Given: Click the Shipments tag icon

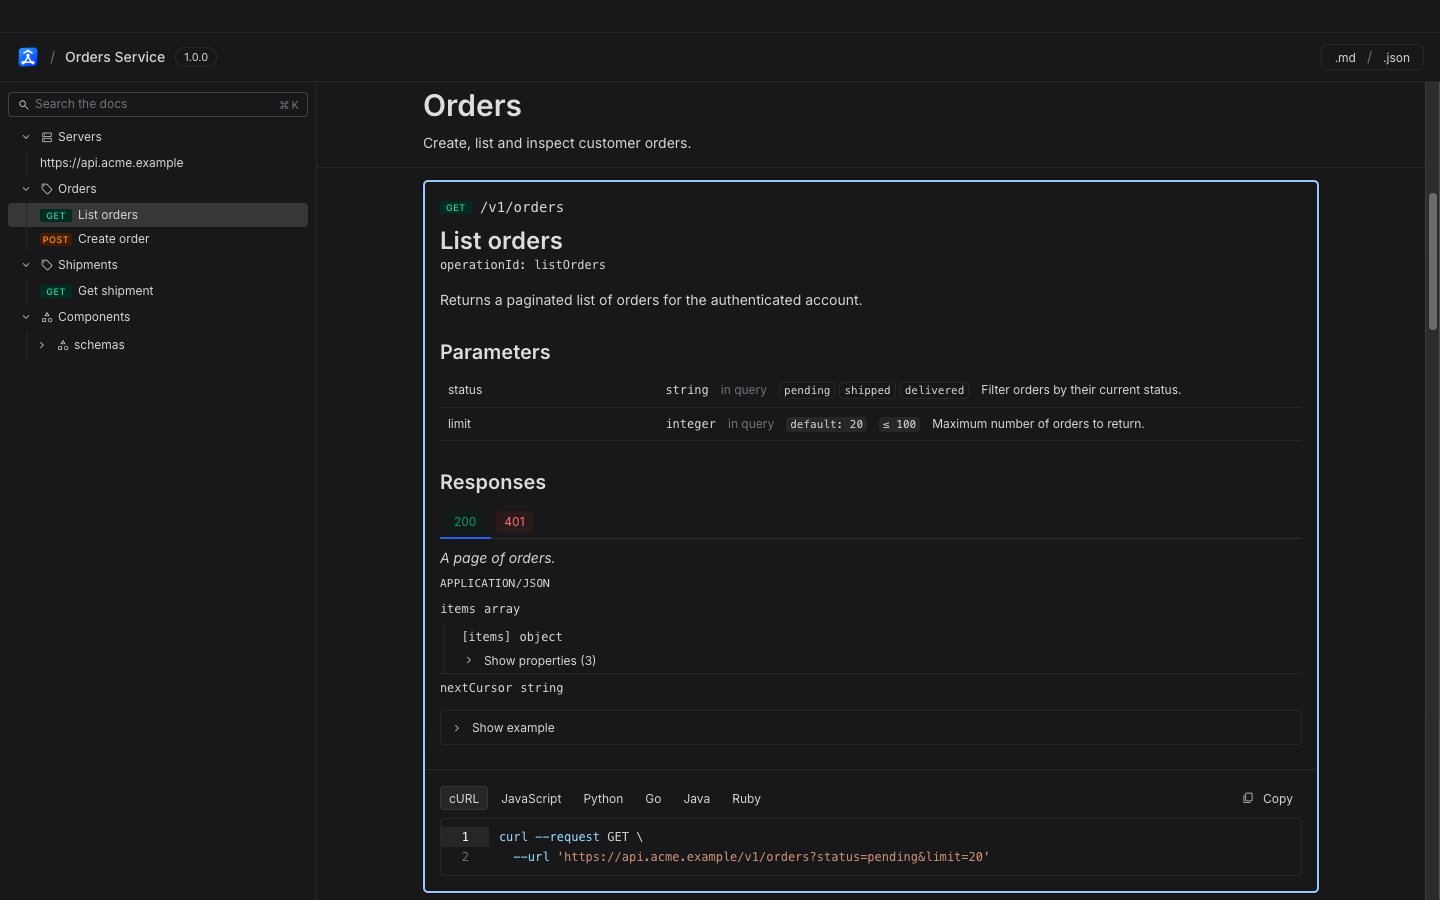Looking at the screenshot, I should [x=47, y=265].
